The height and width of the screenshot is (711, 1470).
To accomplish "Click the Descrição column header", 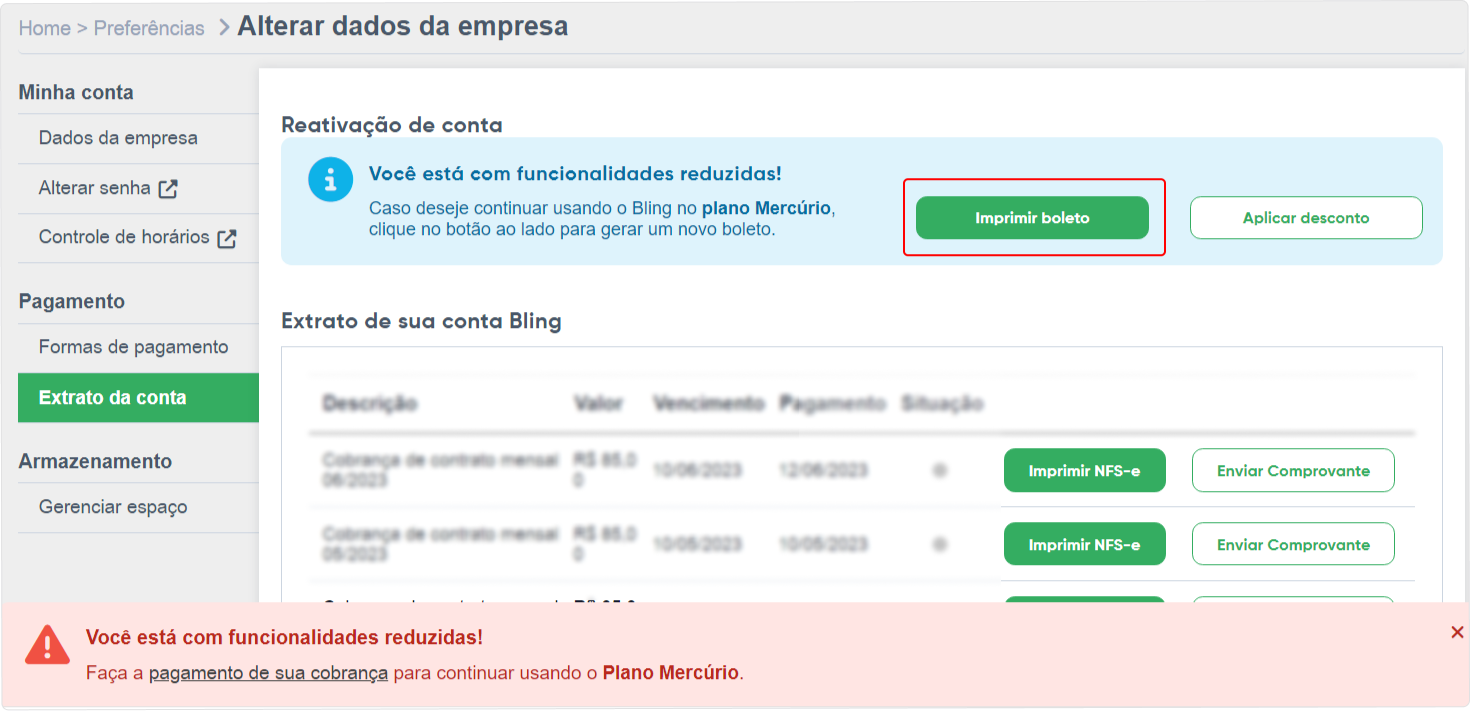I will 370,404.
